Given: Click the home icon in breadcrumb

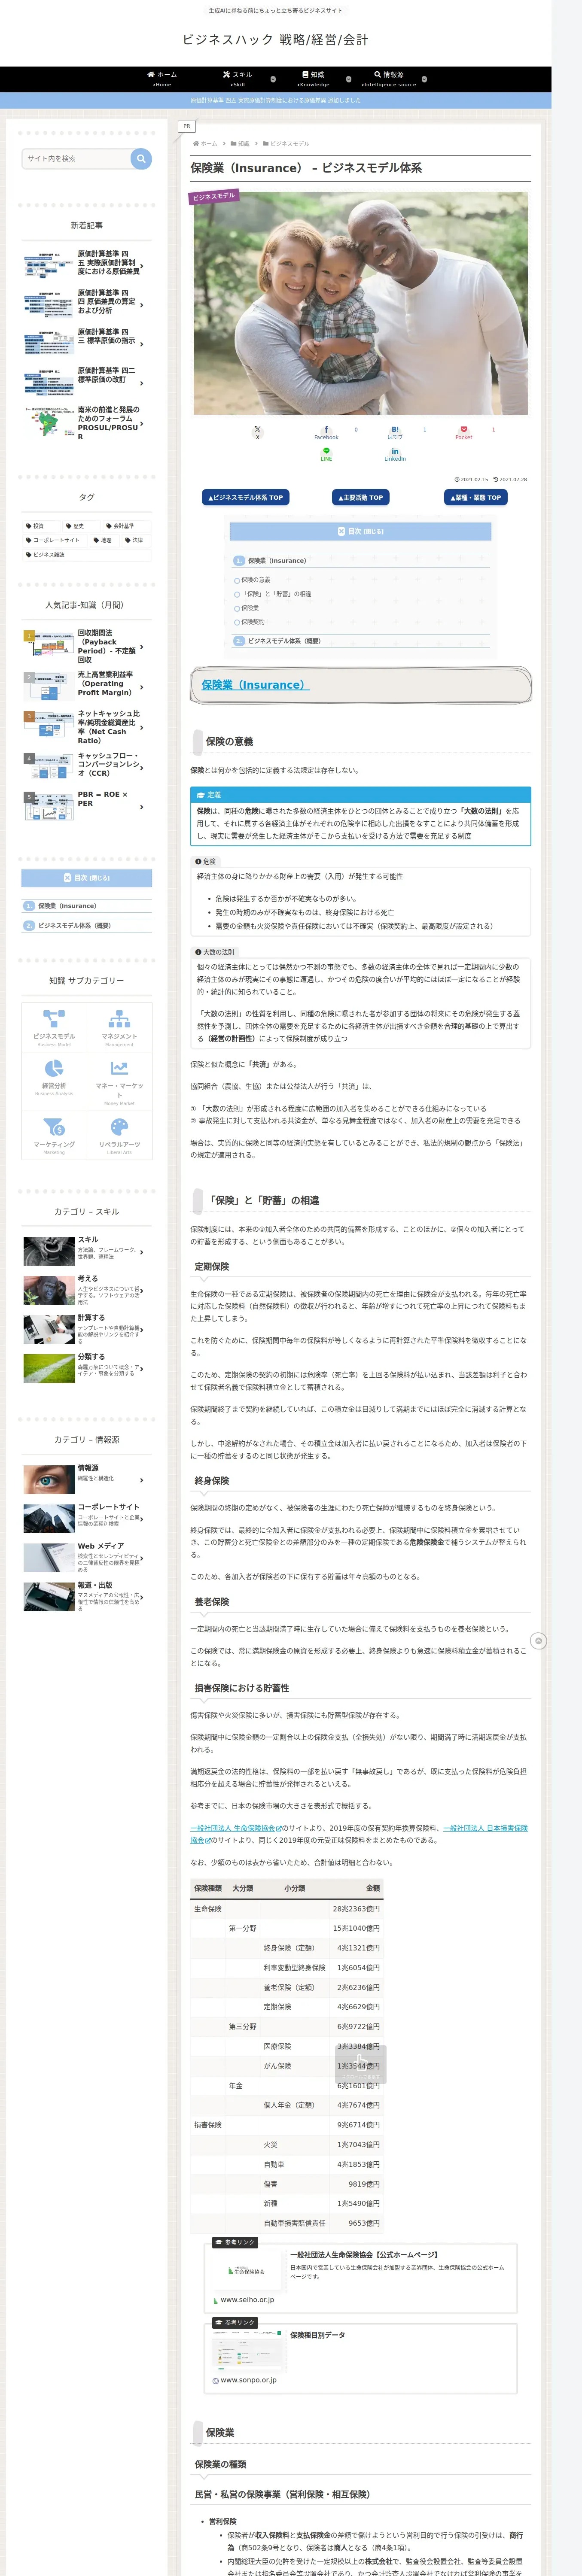Looking at the screenshot, I should [196, 143].
